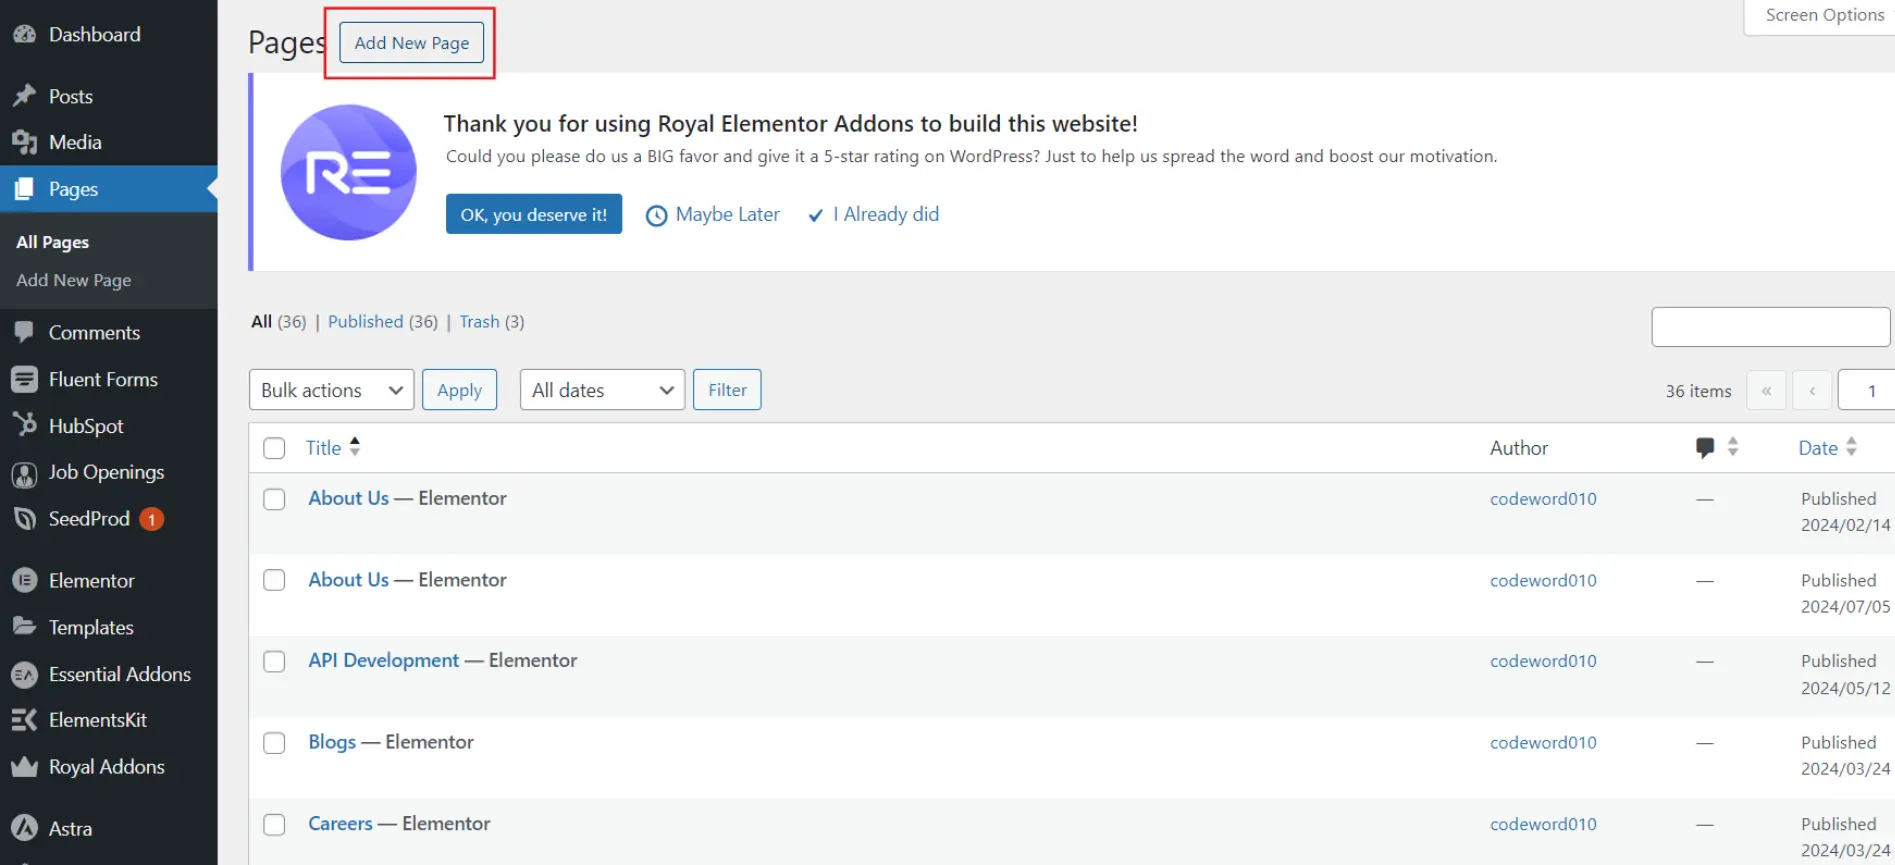Click the Comments speech bubble icon in sidebar

click(24, 332)
